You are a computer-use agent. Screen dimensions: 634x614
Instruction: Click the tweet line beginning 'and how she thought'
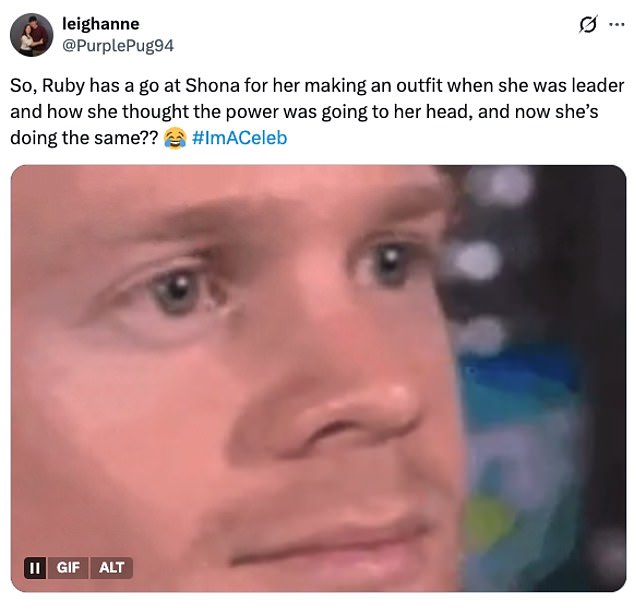pyautogui.click(x=304, y=112)
